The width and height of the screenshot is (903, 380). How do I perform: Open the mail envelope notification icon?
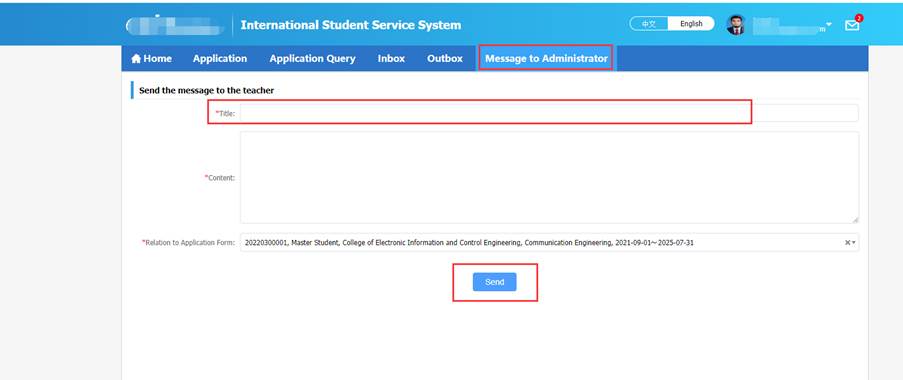tap(851, 25)
